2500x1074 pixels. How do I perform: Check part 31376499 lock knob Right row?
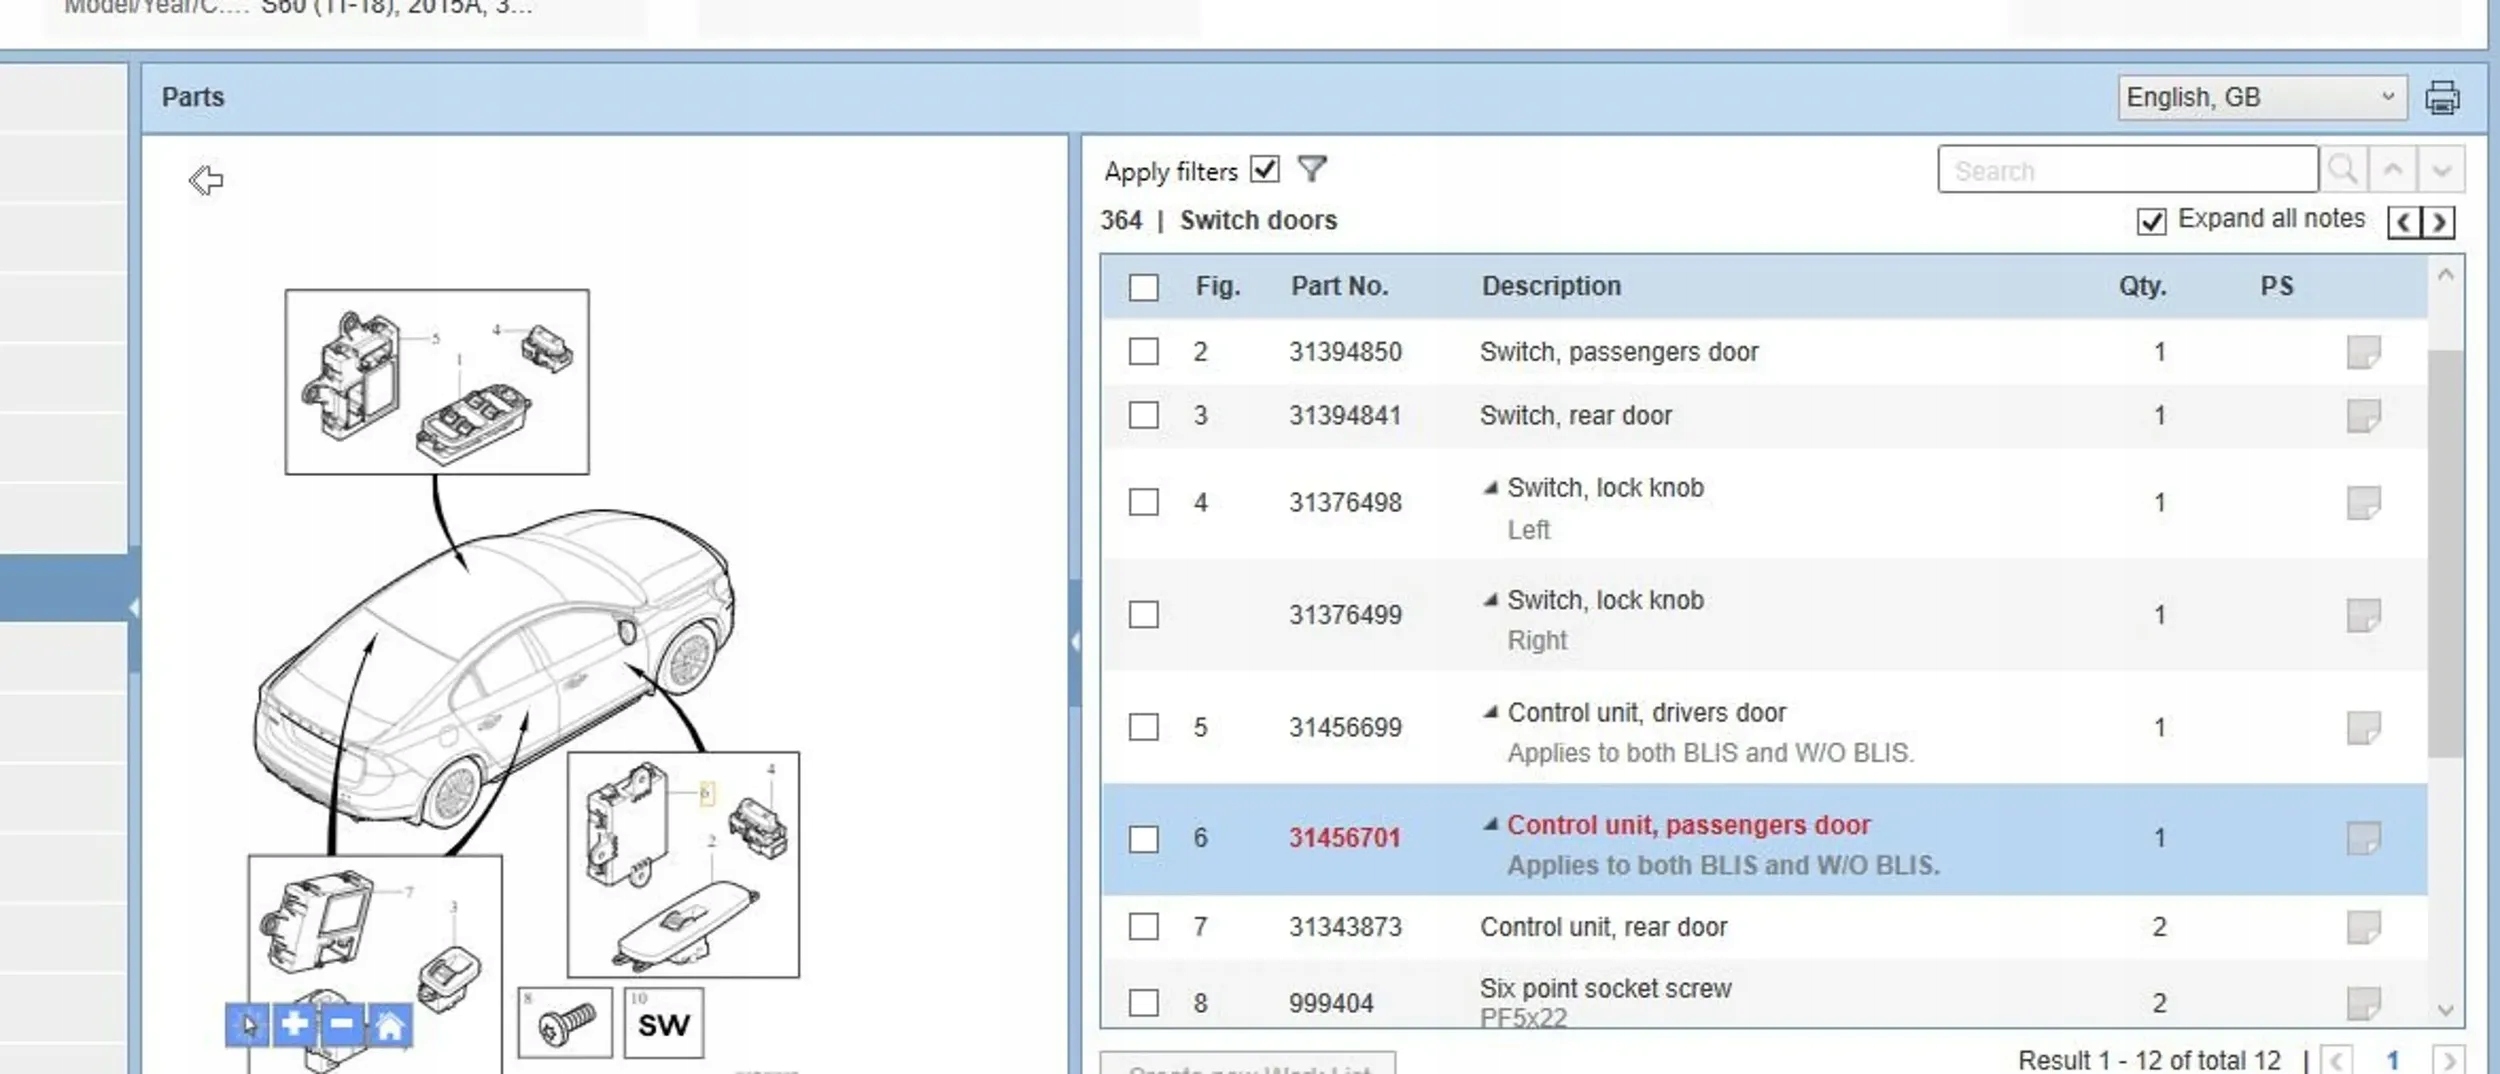tap(1143, 614)
